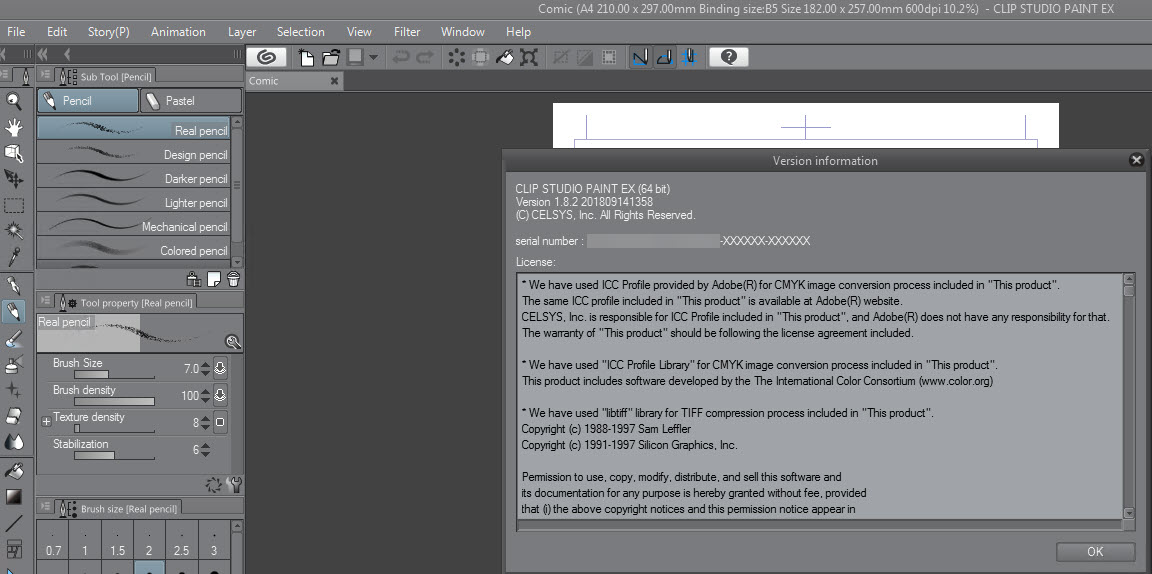This screenshot has height=574, width=1152.
Task: Open the help question mark button
Action: point(729,57)
